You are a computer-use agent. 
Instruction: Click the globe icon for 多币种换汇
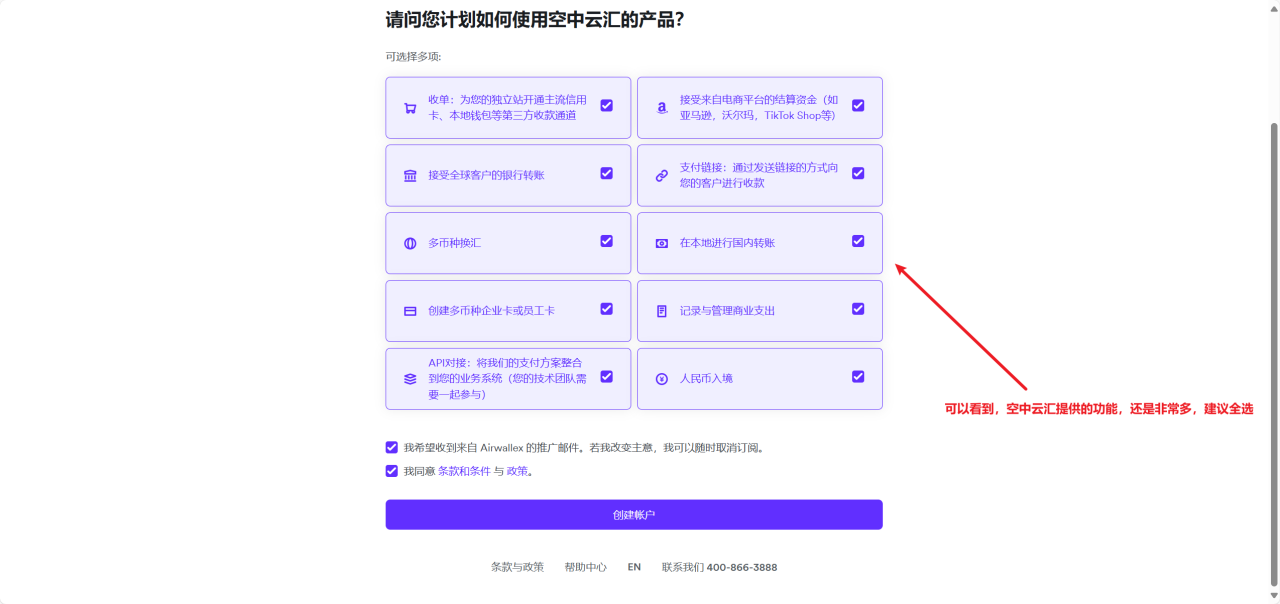point(410,243)
